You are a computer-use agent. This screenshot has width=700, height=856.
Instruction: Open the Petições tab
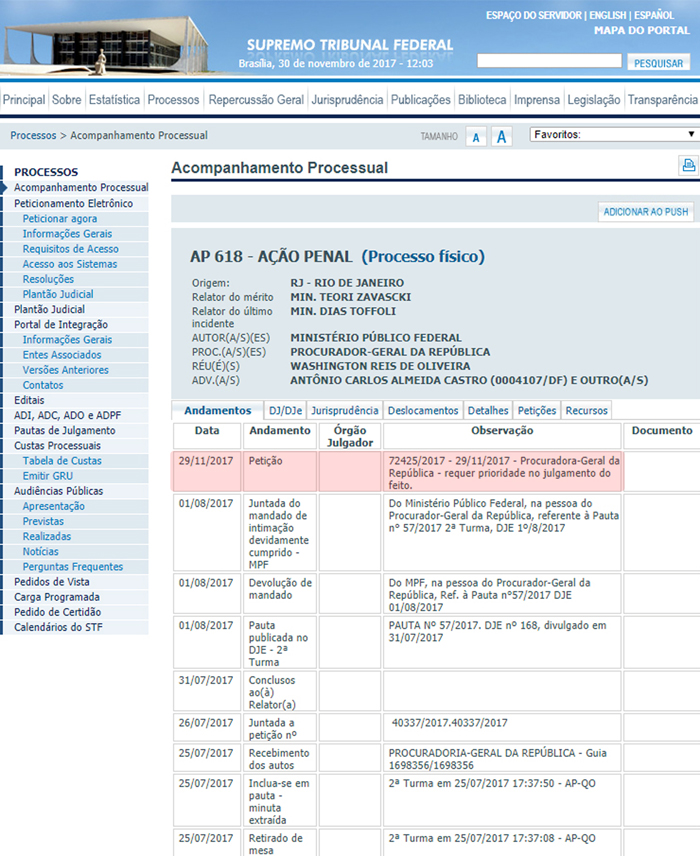[x=536, y=410]
